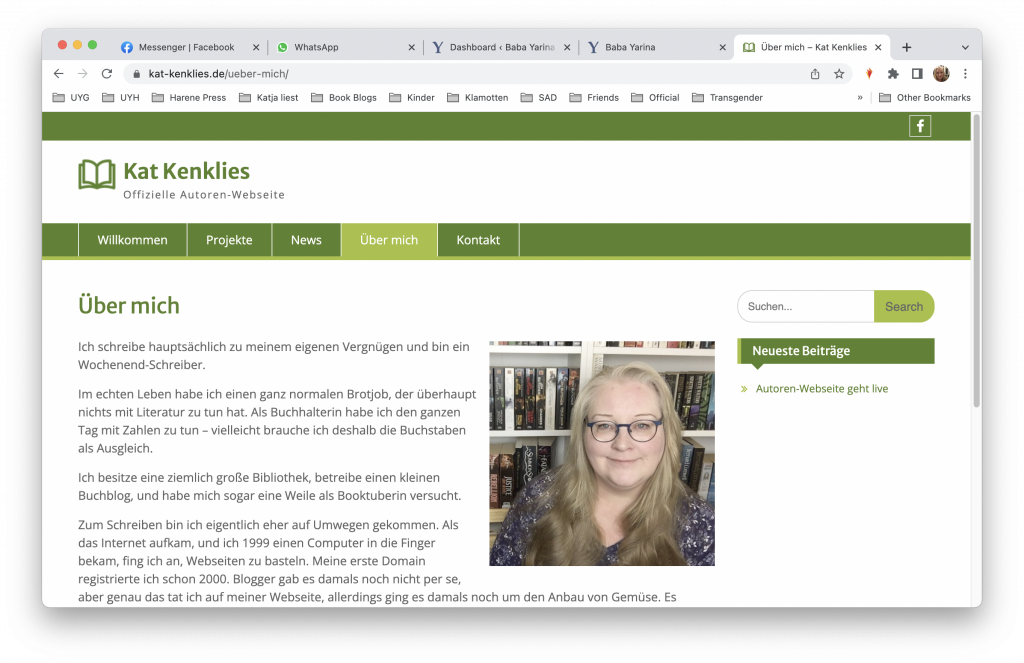This screenshot has height=663, width=1024.
Task: Expand the tab search chevron
Action: tap(965, 47)
